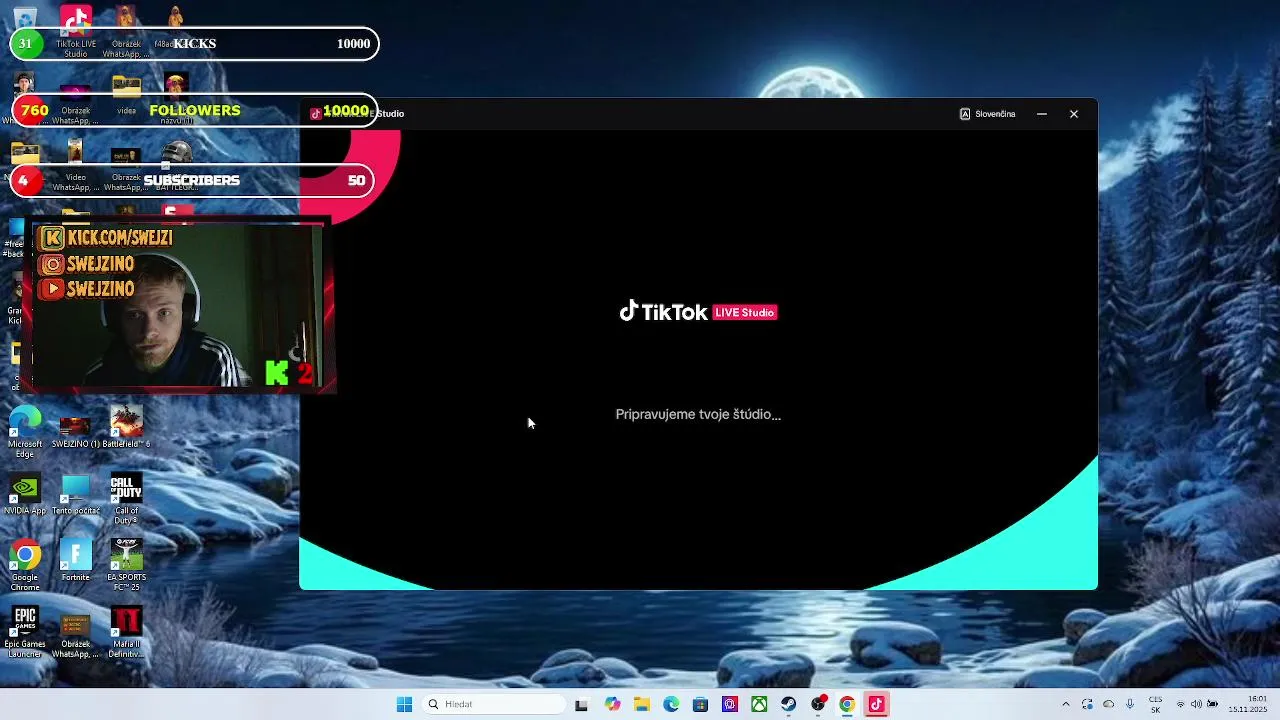Open the OneDrive cloud tray icon
The image size is (1280, 720).
point(1108,704)
